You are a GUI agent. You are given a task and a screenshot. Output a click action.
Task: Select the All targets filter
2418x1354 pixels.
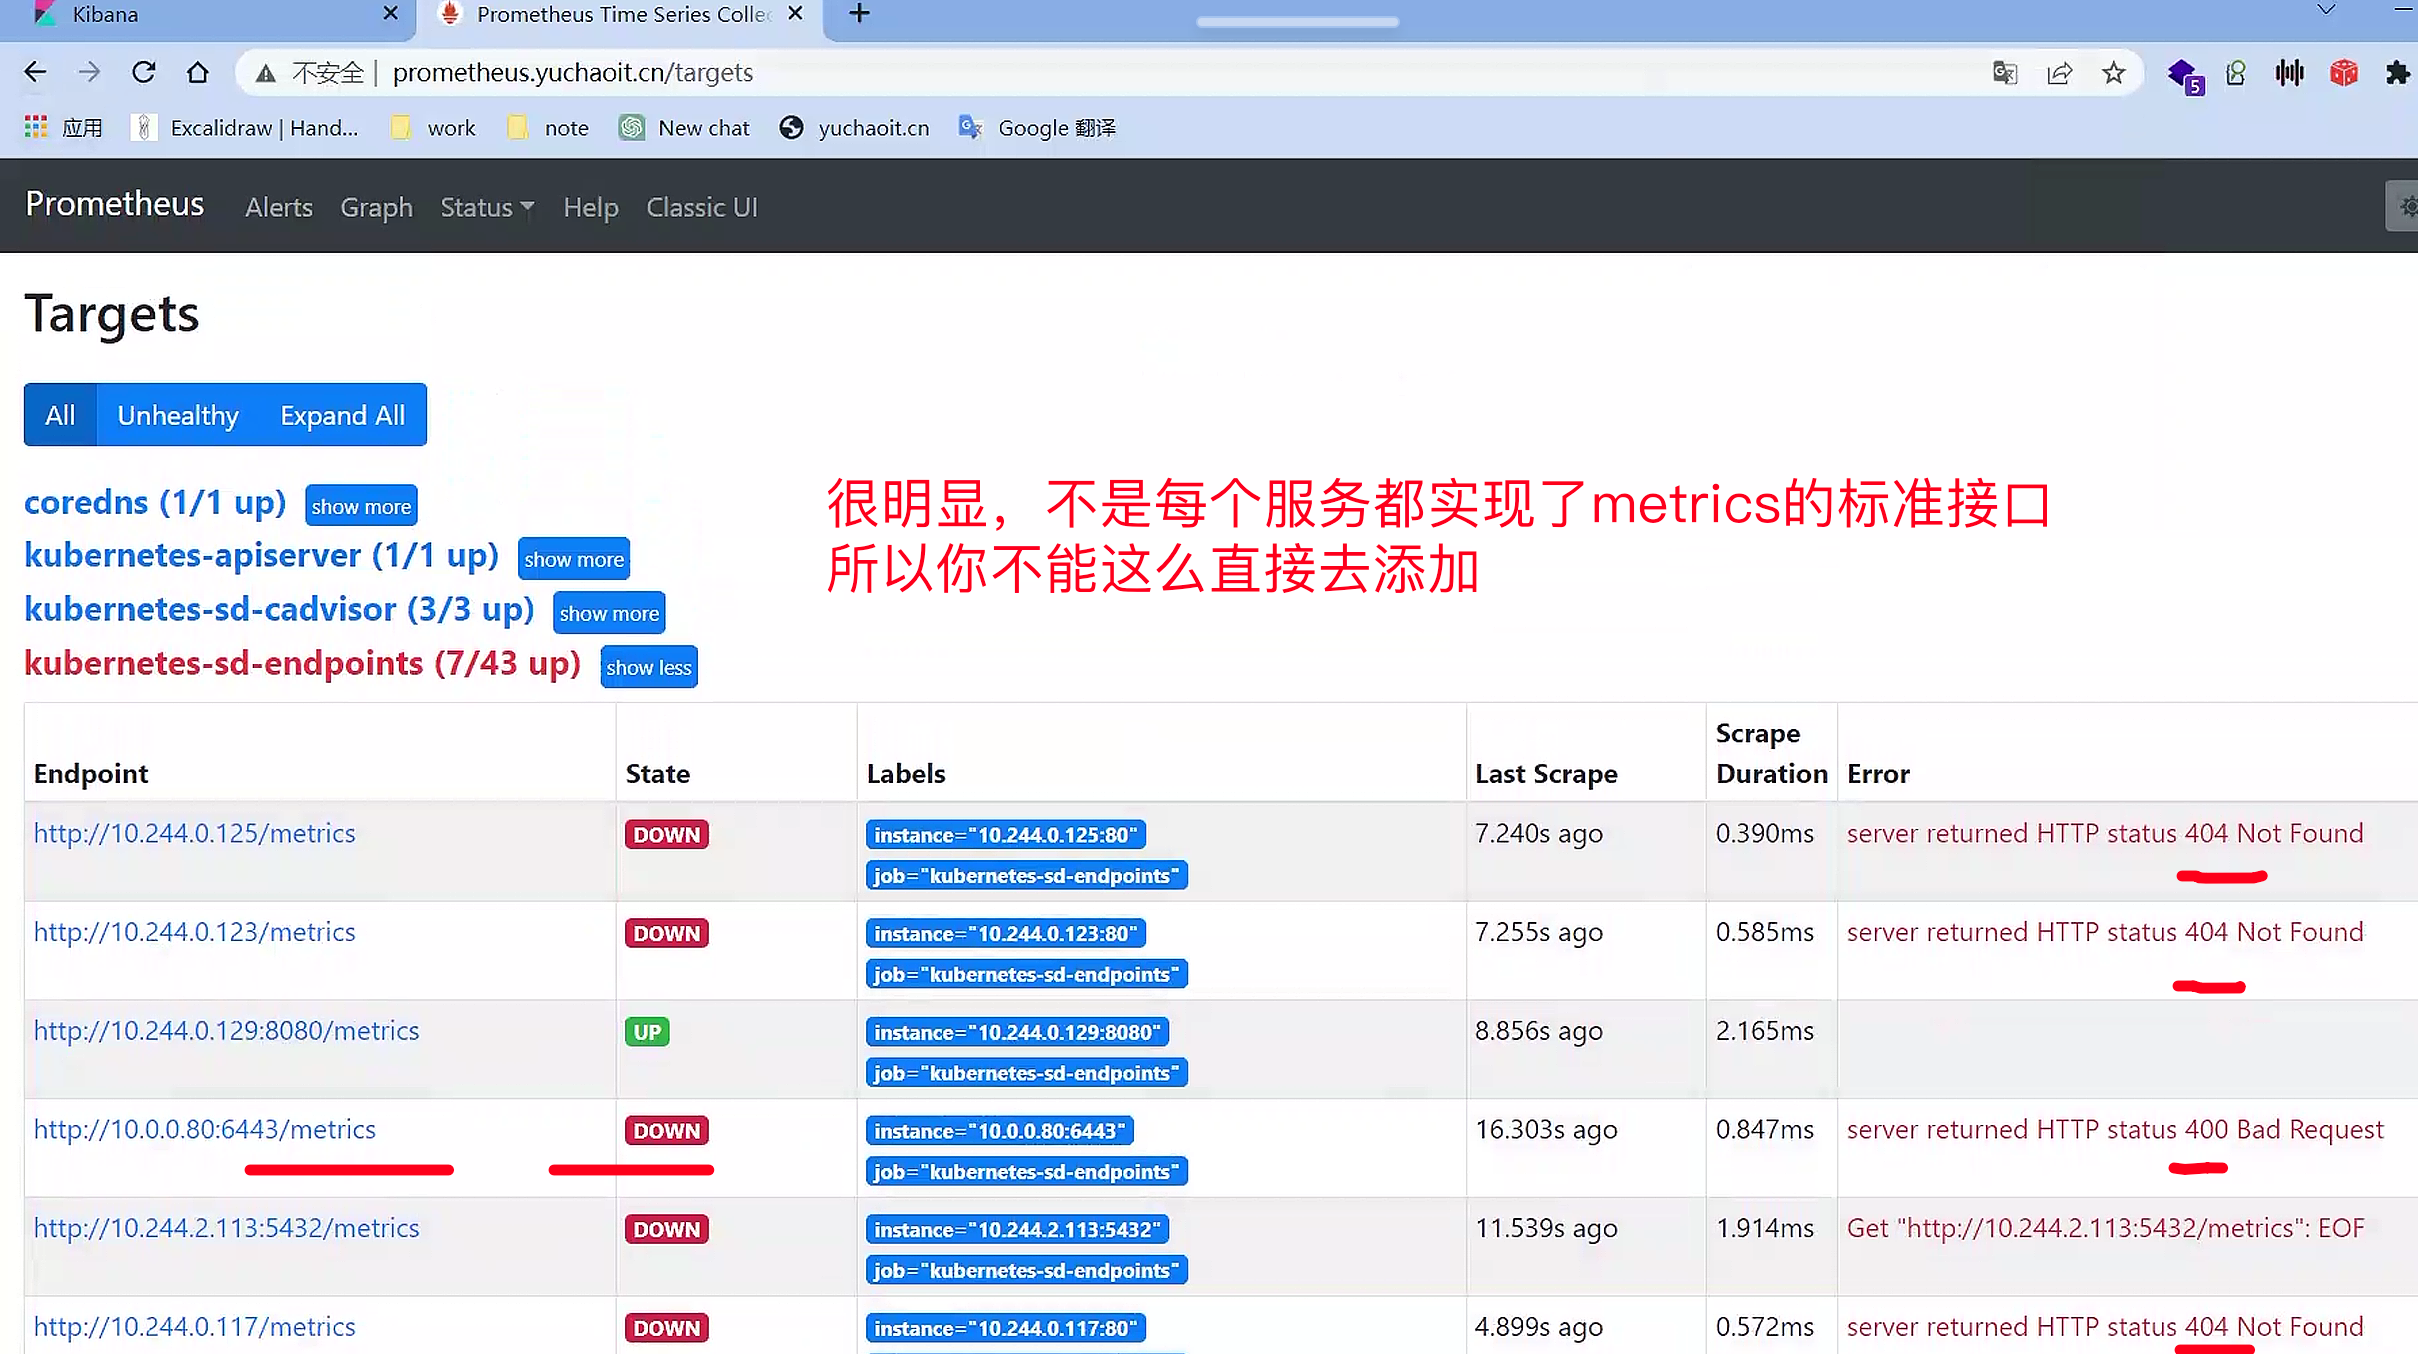(x=60, y=415)
